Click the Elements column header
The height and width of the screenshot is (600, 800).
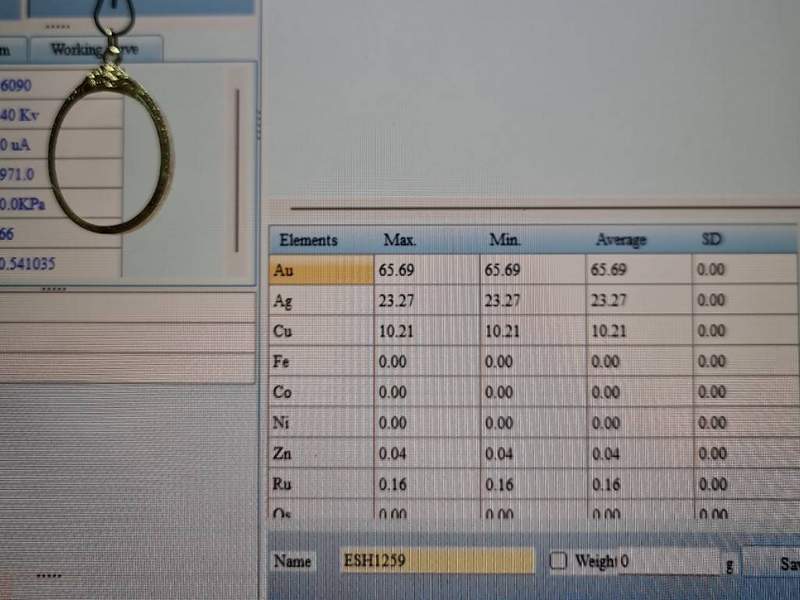[x=309, y=240]
